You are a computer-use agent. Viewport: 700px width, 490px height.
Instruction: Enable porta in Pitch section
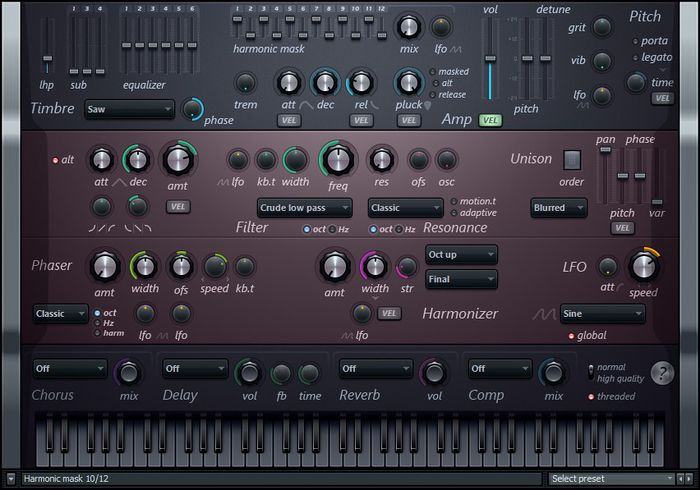(637, 41)
